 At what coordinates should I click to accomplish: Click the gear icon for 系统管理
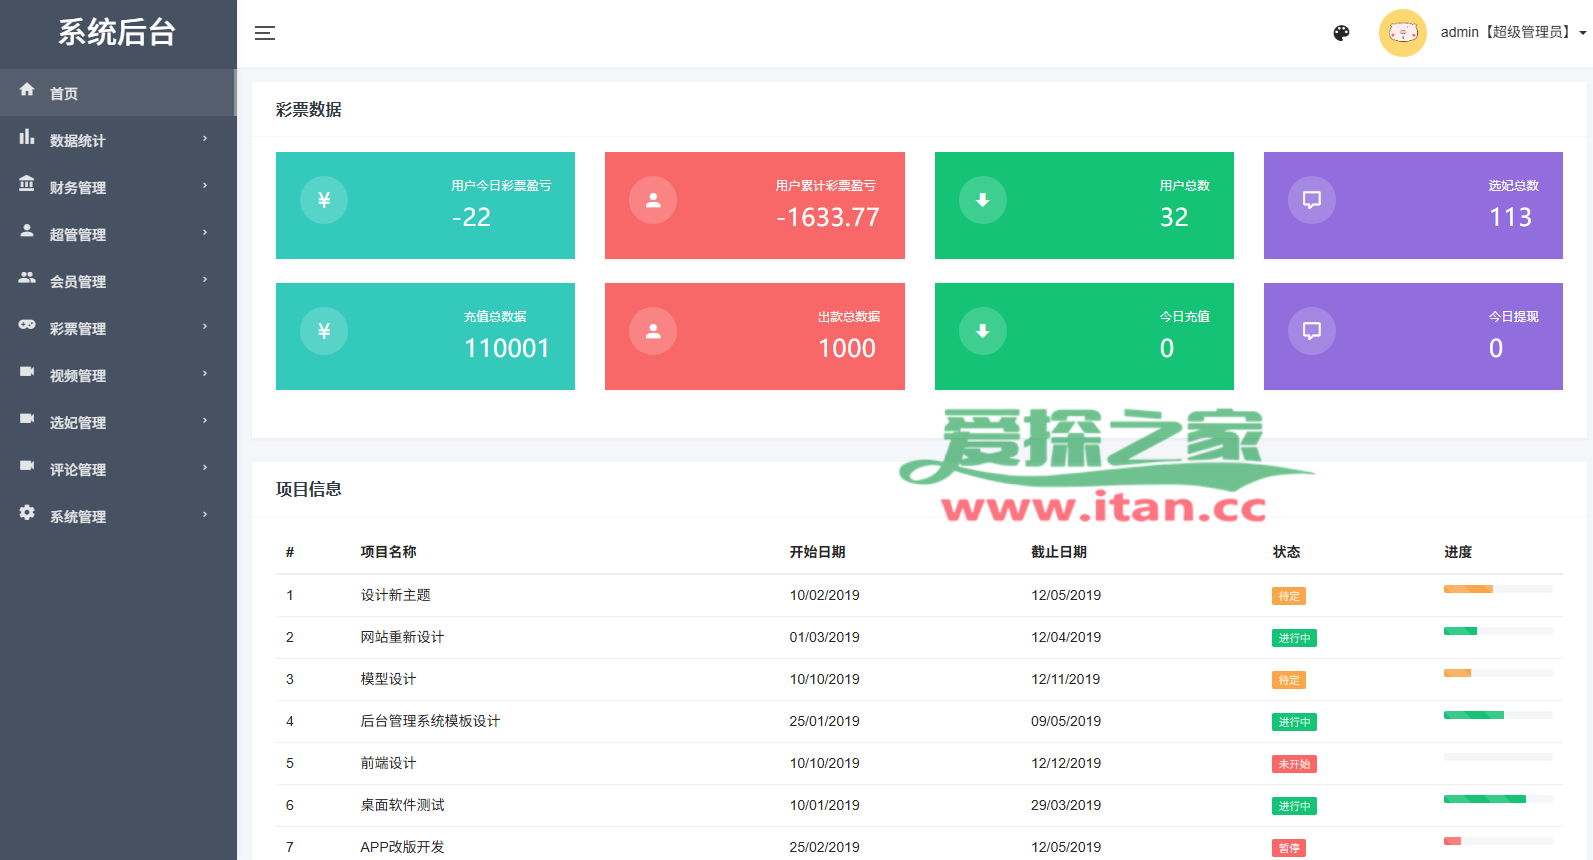click(27, 513)
